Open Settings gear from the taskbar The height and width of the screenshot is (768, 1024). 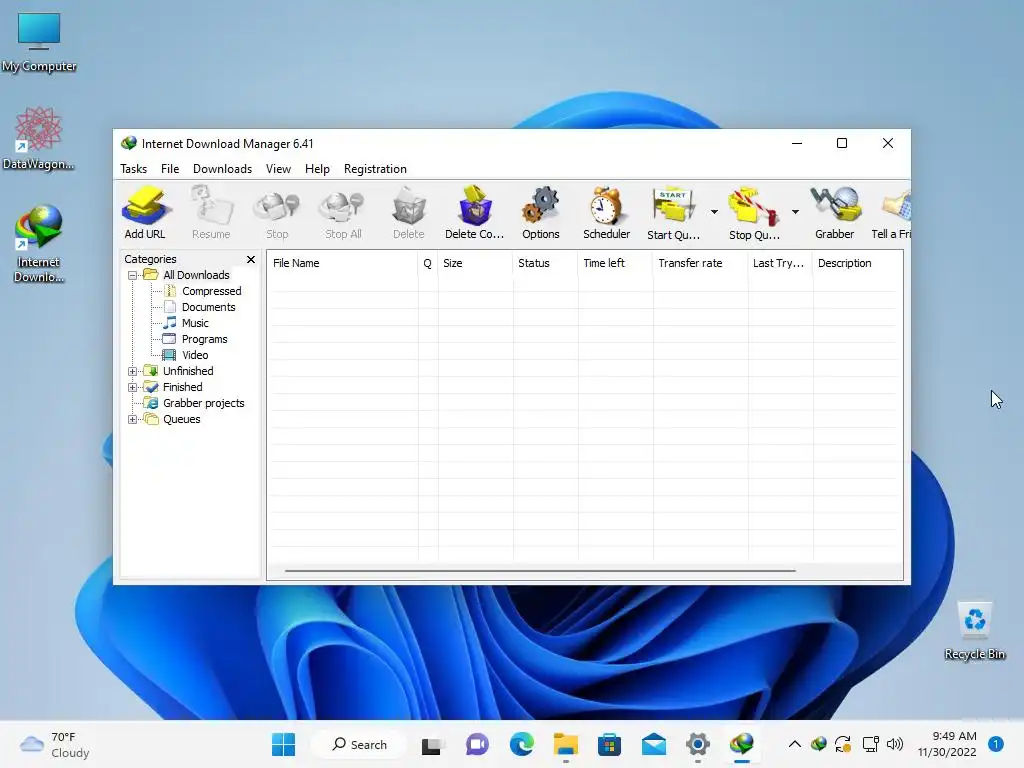pyautogui.click(x=697, y=744)
